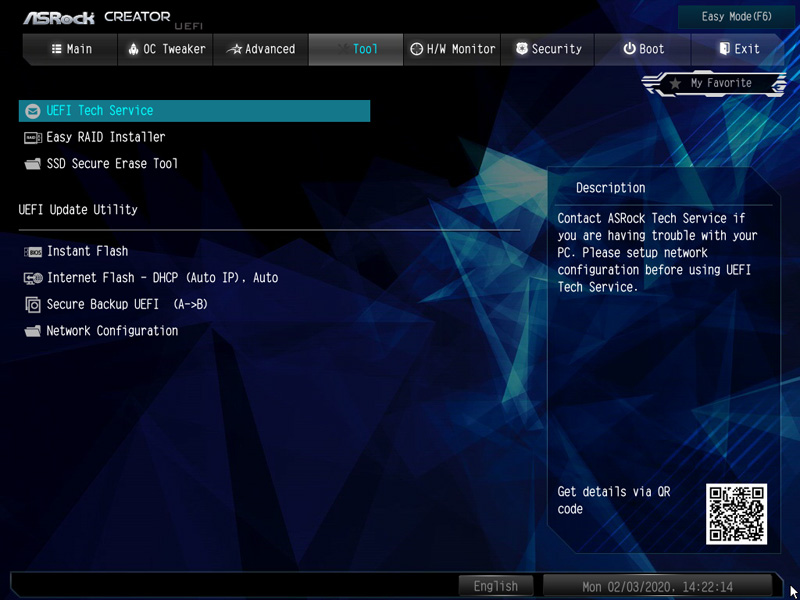Image resolution: width=800 pixels, height=600 pixels.
Task: Click the Description panel title
Action: 611,188
